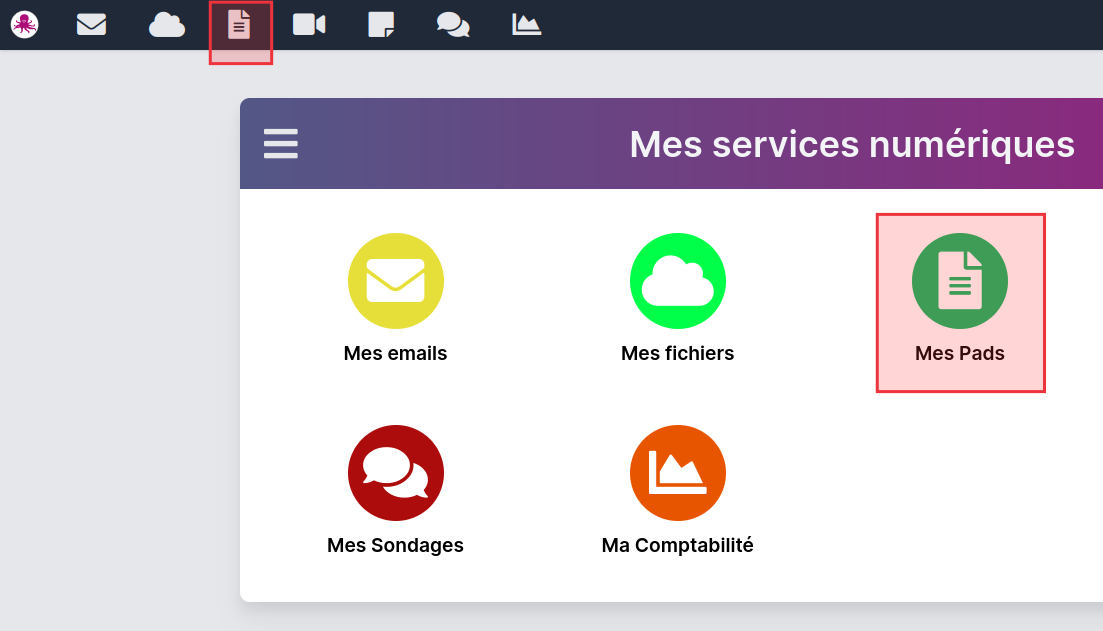Viewport: 1103px width, 631px height.
Task: Click the bright green cloud circle icon
Action: [678, 281]
